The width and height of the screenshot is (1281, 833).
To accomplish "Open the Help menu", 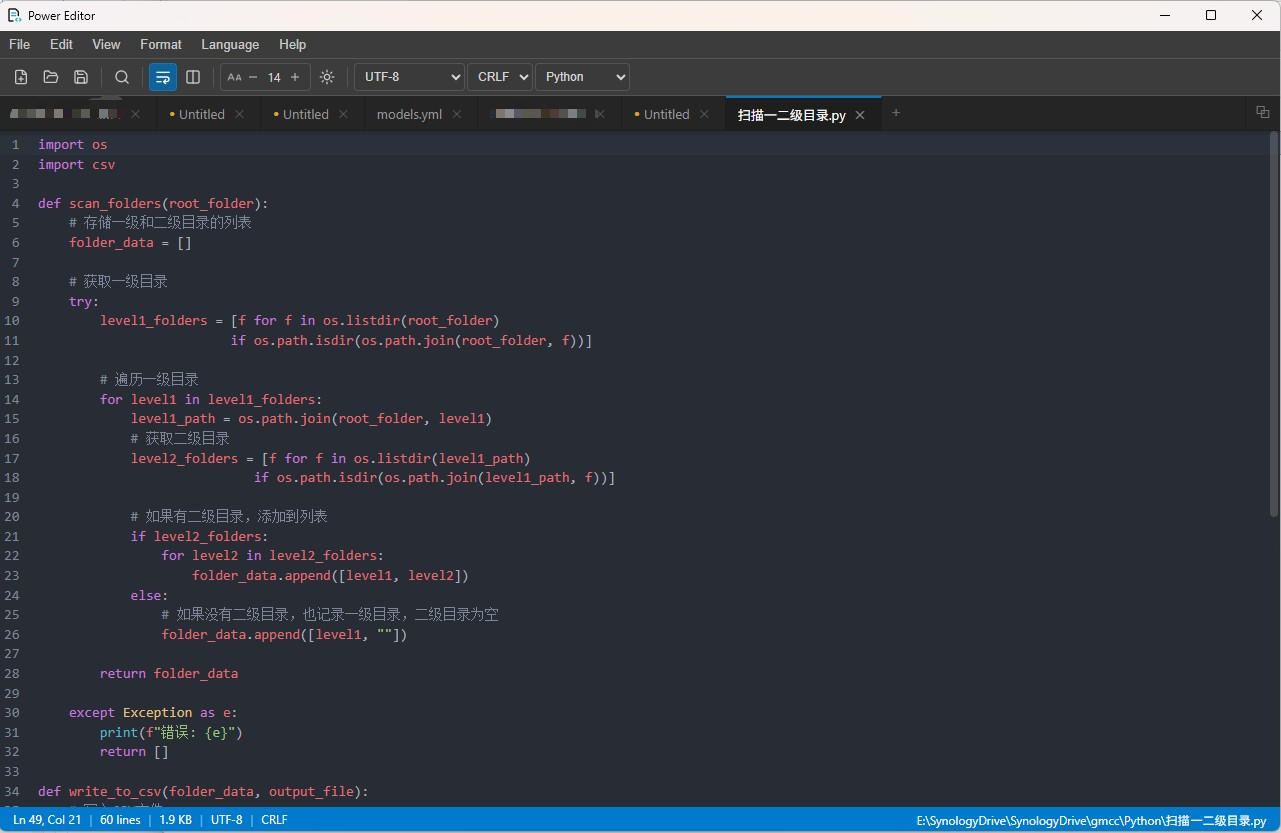I will coord(293,44).
